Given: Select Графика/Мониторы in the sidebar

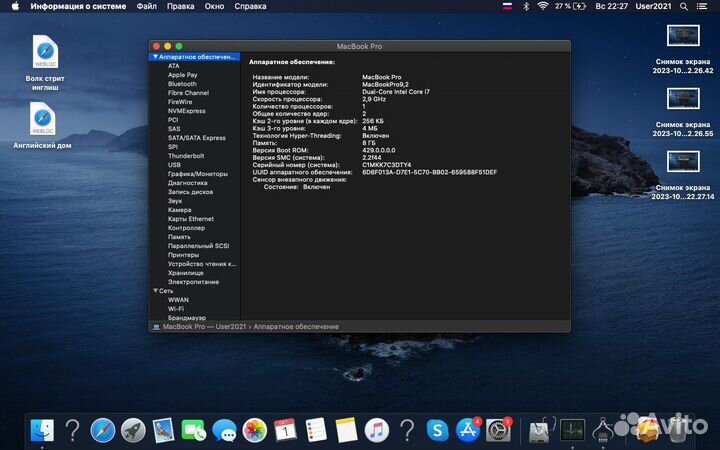Looking at the screenshot, I should (198, 174).
